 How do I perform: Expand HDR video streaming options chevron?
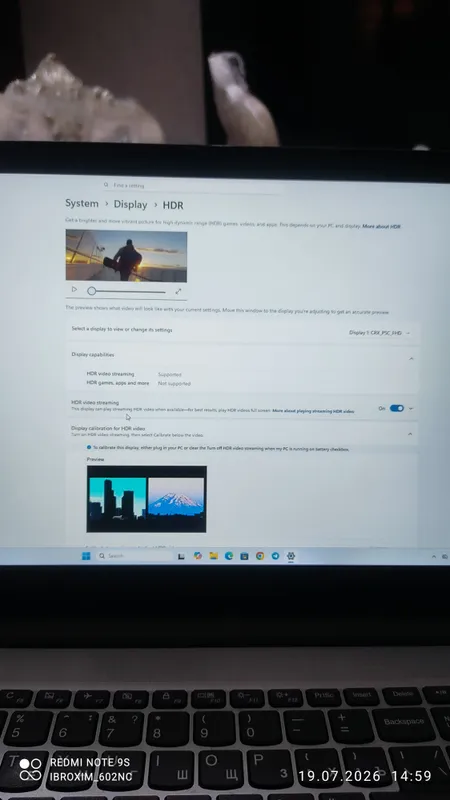(x=411, y=408)
